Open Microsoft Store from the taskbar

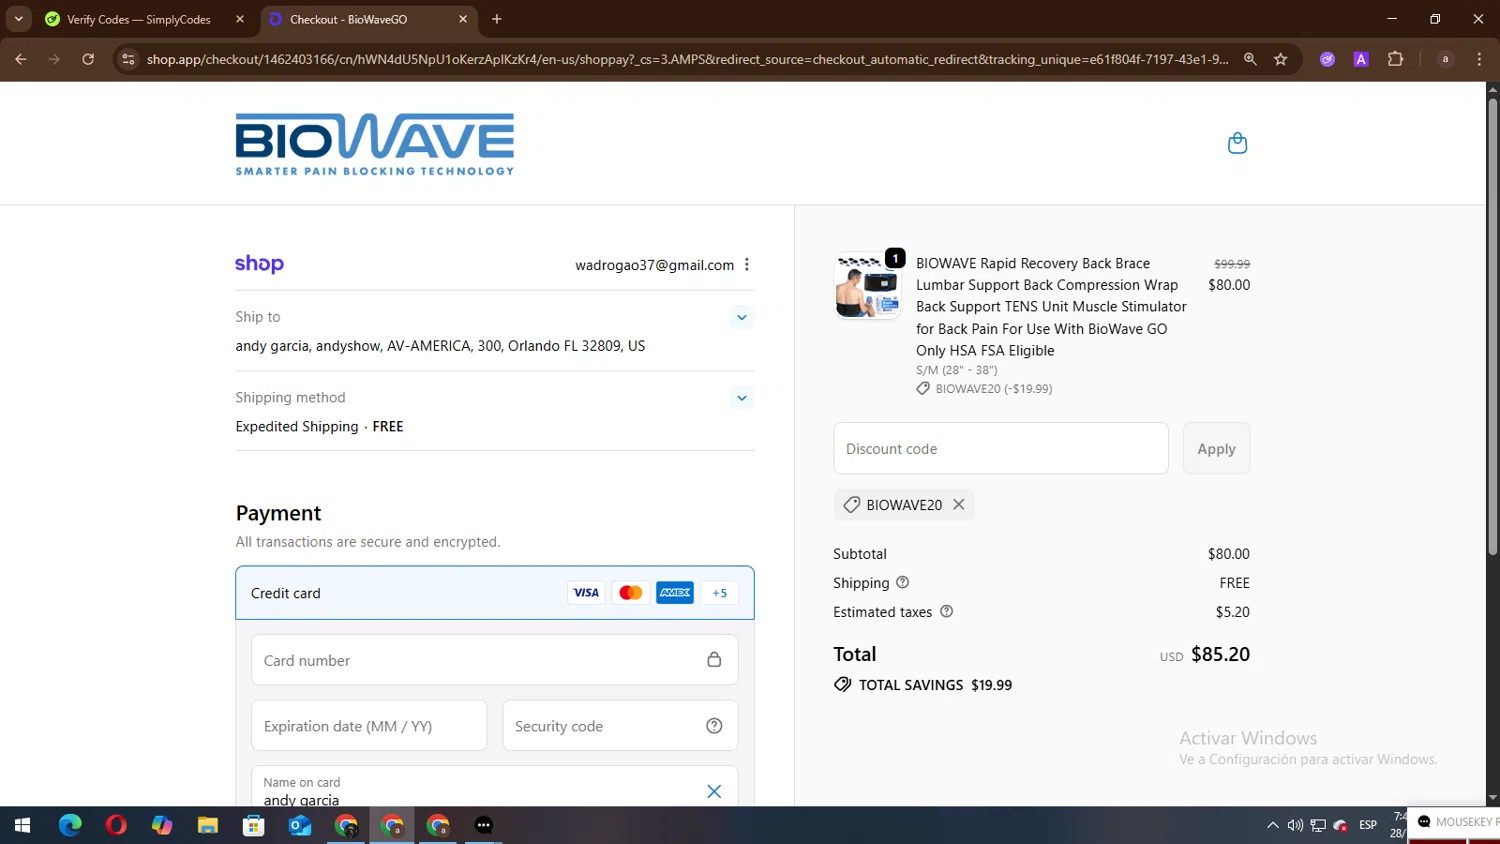pos(254,825)
